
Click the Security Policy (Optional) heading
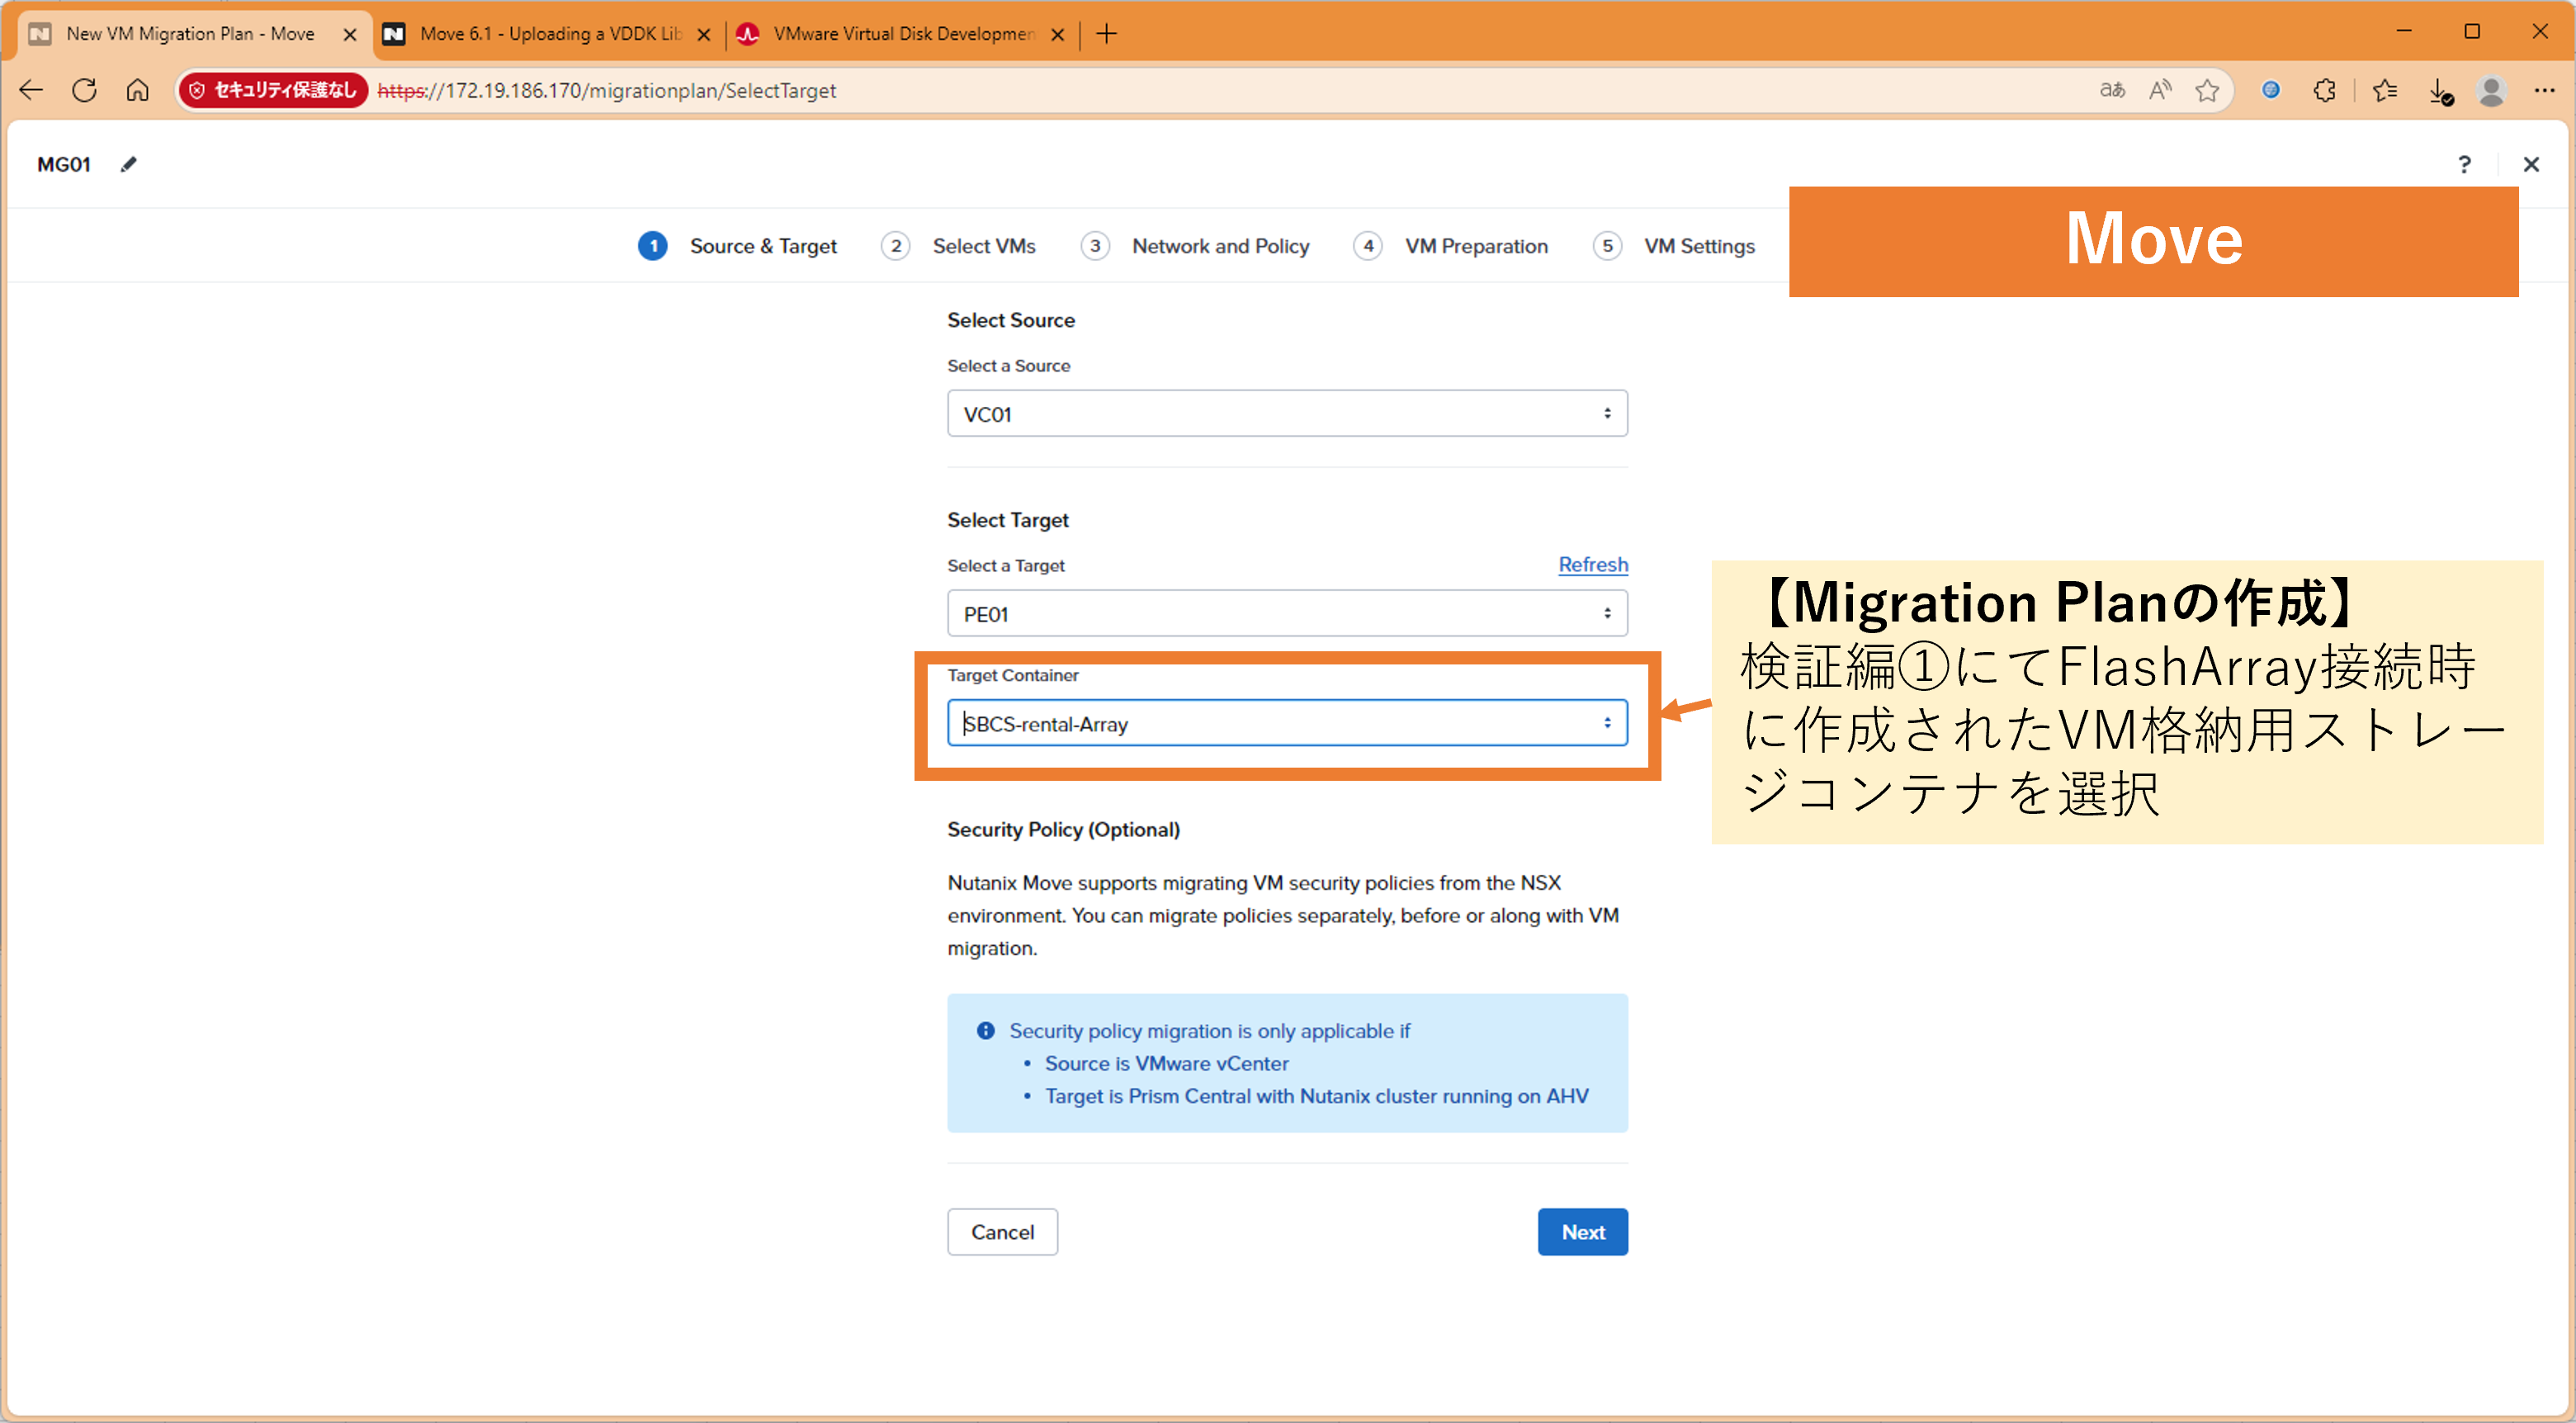1063,830
